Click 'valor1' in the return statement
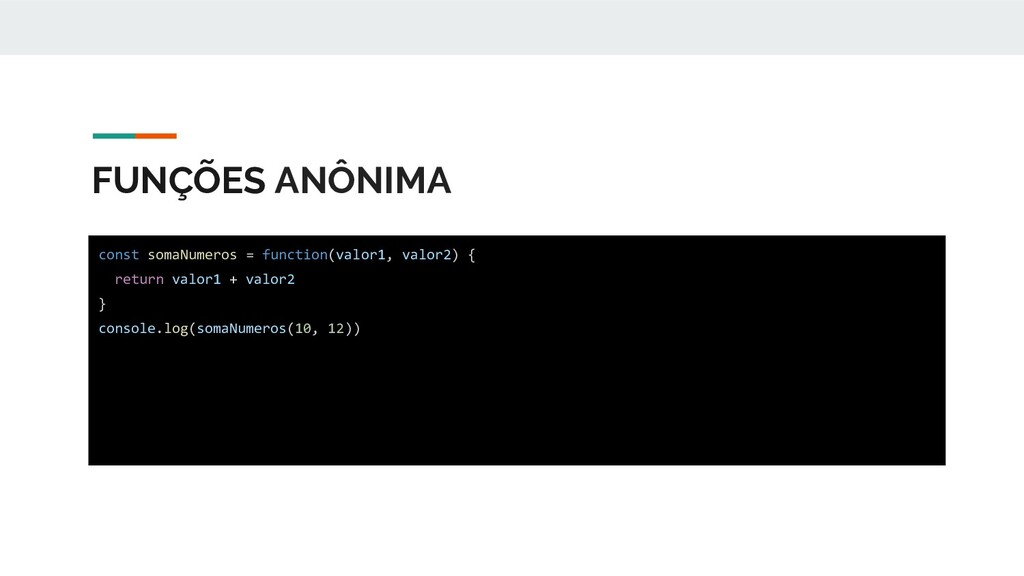 coord(197,280)
